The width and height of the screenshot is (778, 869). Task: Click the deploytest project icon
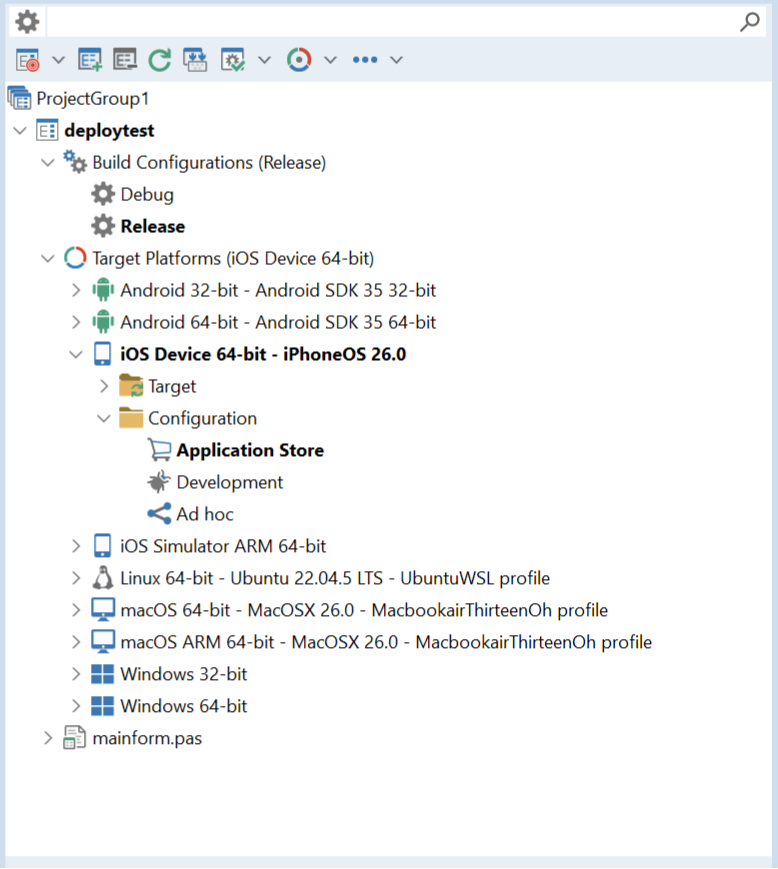tap(47, 131)
